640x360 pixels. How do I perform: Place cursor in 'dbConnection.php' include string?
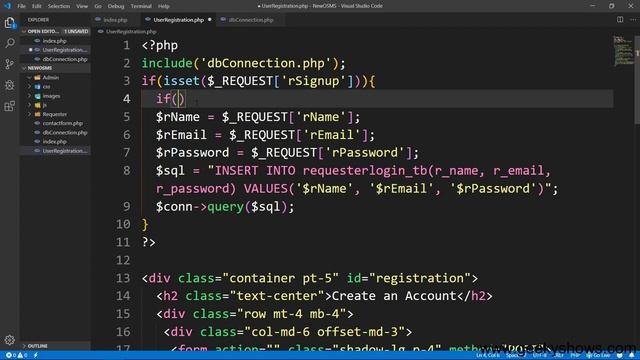coord(266,63)
